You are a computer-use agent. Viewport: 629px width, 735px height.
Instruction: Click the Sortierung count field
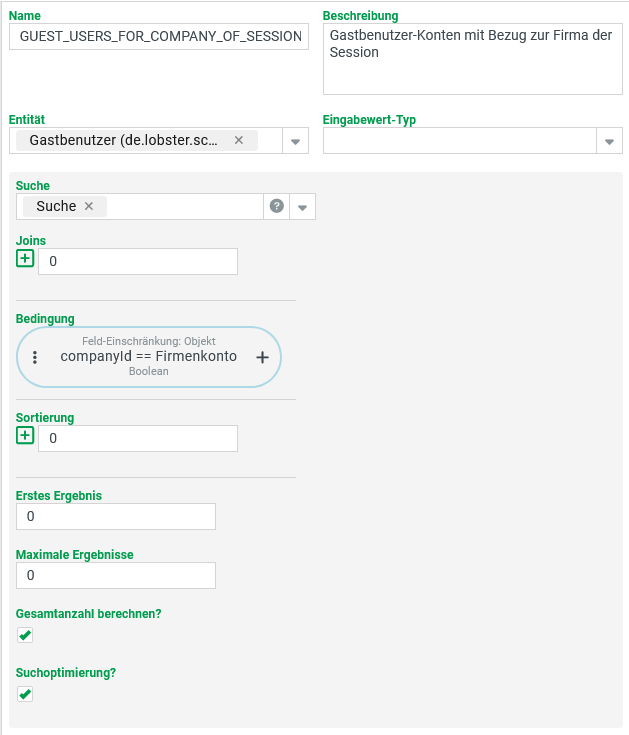pyautogui.click(x=138, y=438)
